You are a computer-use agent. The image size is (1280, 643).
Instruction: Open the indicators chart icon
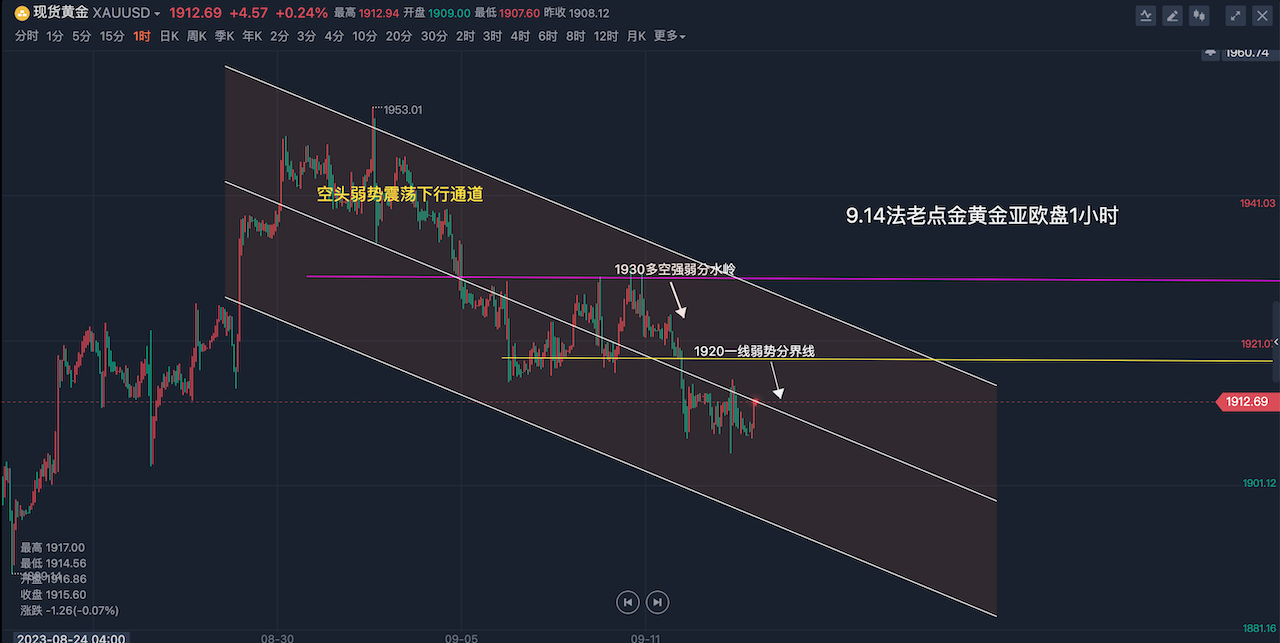pyautogui.click(x=1146, y=15)
